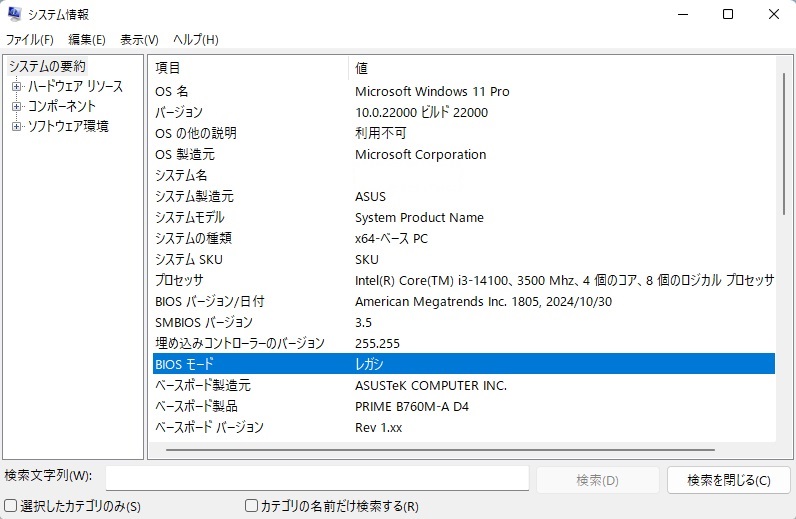Select the バージョン row label
The image size is (796, 519).
coord(179,112)
